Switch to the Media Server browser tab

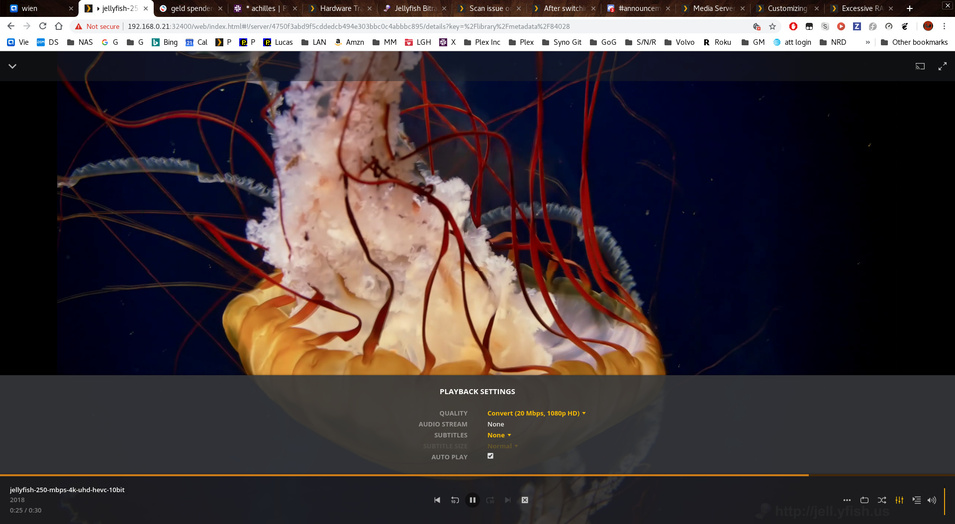pos(714,9)
